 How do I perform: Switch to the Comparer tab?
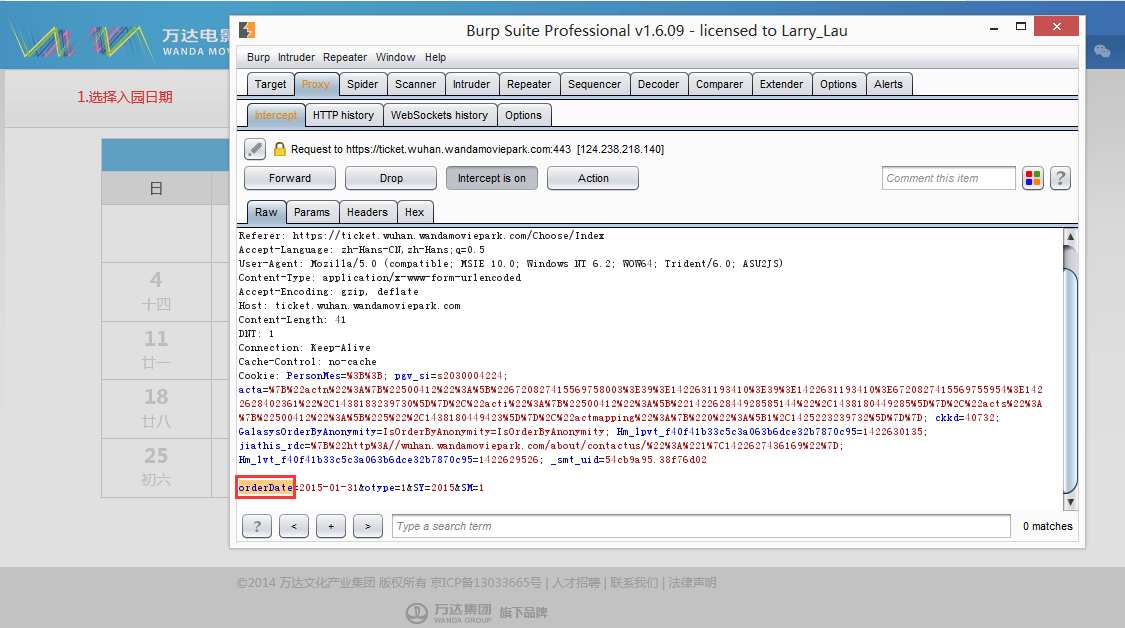pos(720,84)
